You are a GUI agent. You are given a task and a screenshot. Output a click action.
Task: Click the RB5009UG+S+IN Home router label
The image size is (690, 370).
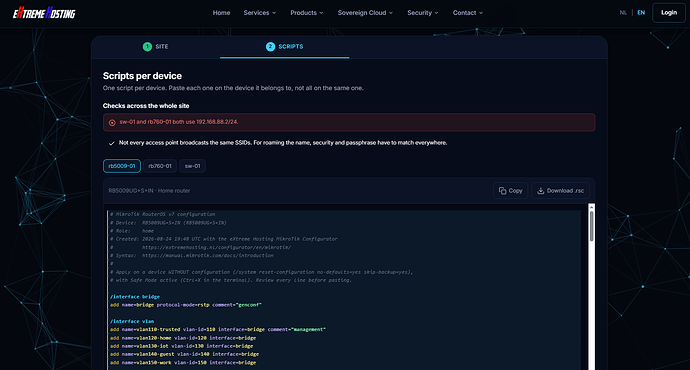click(x=149, y=190)
